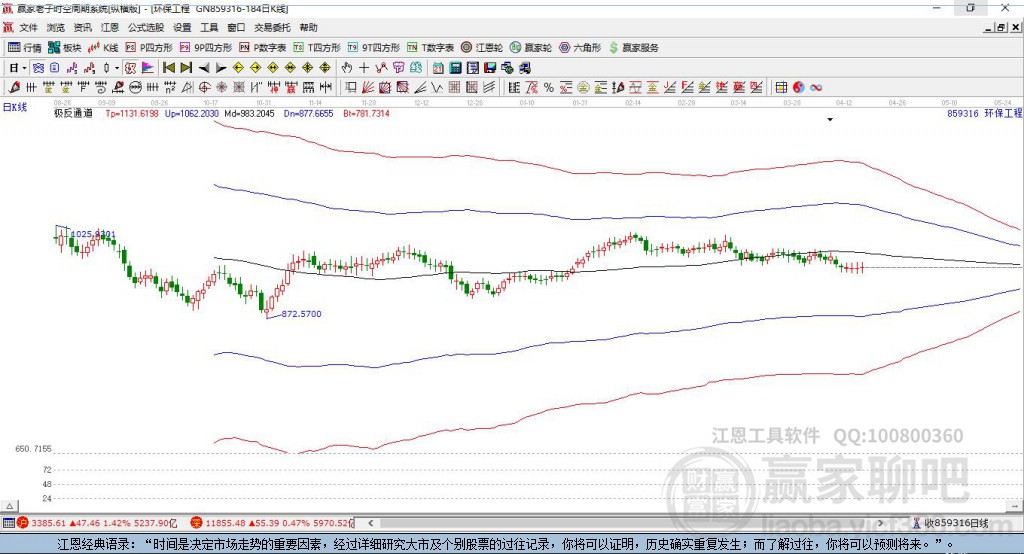Viewport: 1024px width, 554px height.
Task: Click the 3385.61 index in status bar
Action: coord(48,523)
